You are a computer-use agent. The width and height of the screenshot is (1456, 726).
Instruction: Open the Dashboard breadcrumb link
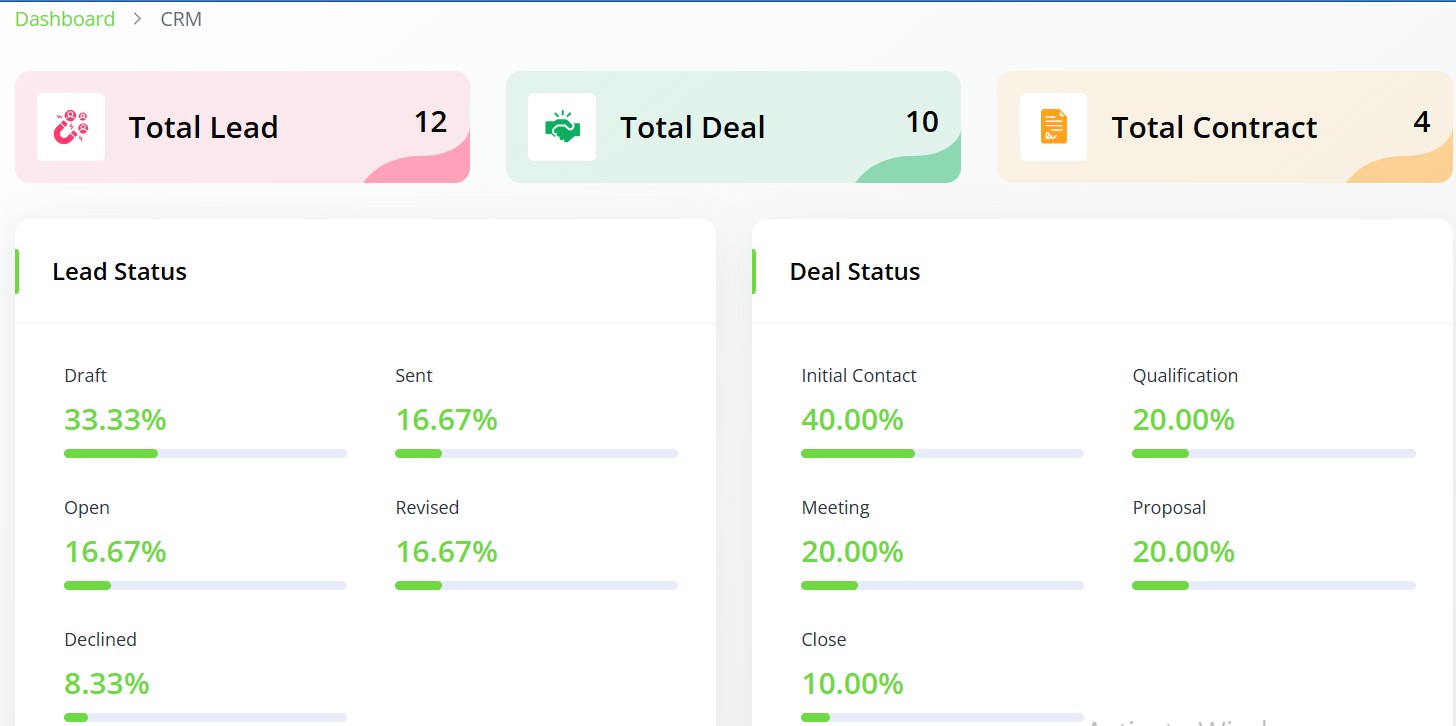click(x=65, y=19)
